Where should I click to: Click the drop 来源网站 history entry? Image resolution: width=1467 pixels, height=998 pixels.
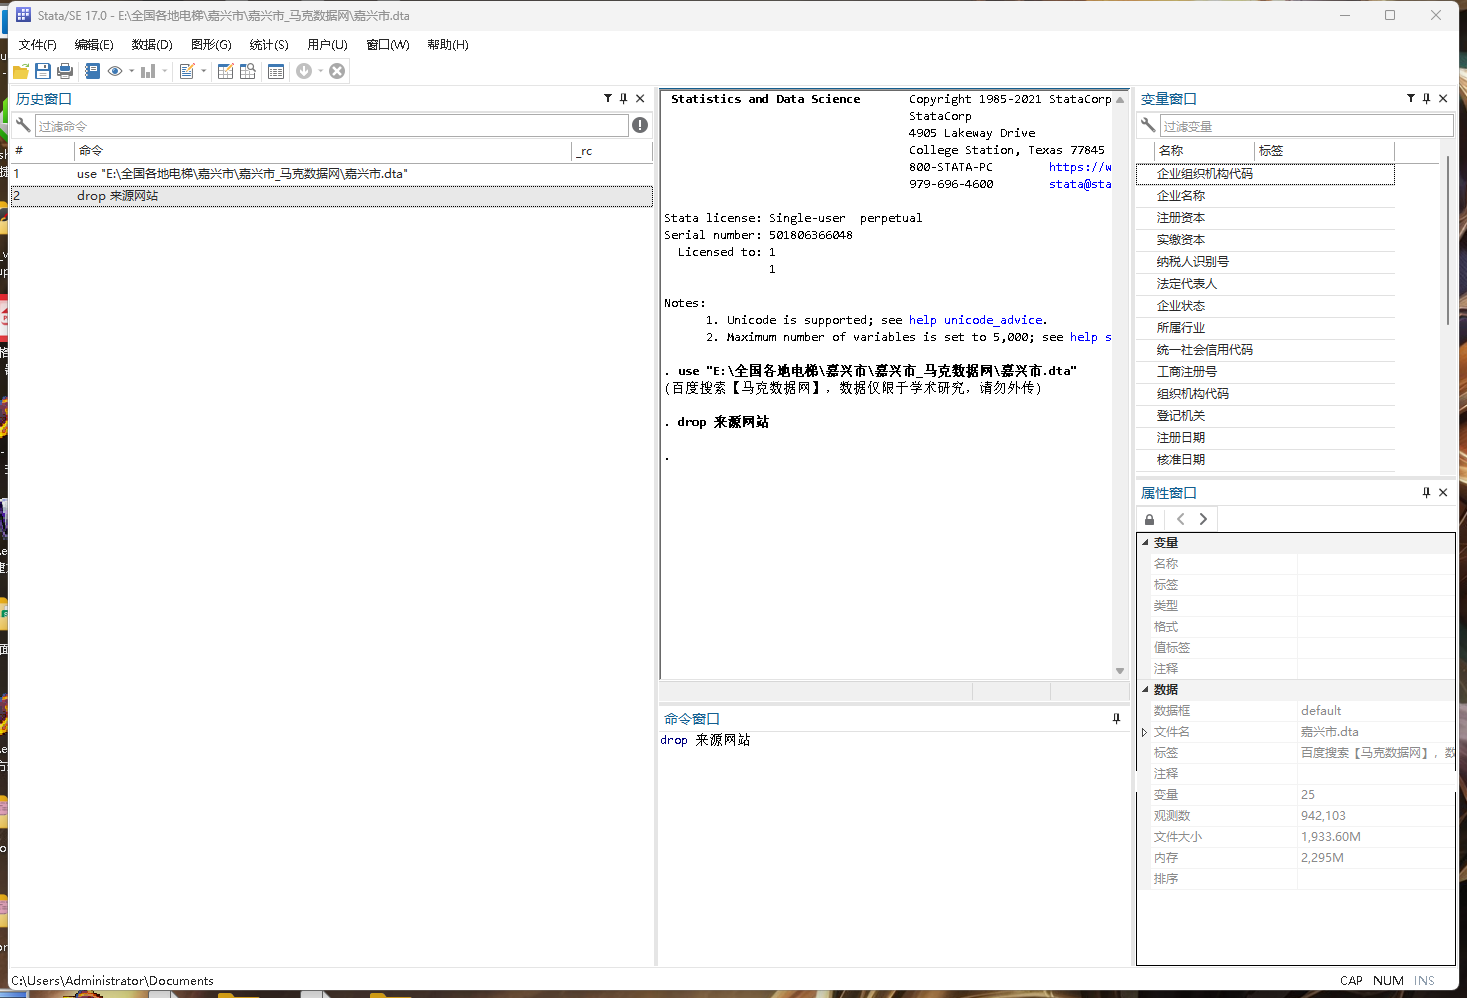click(117, 195)
